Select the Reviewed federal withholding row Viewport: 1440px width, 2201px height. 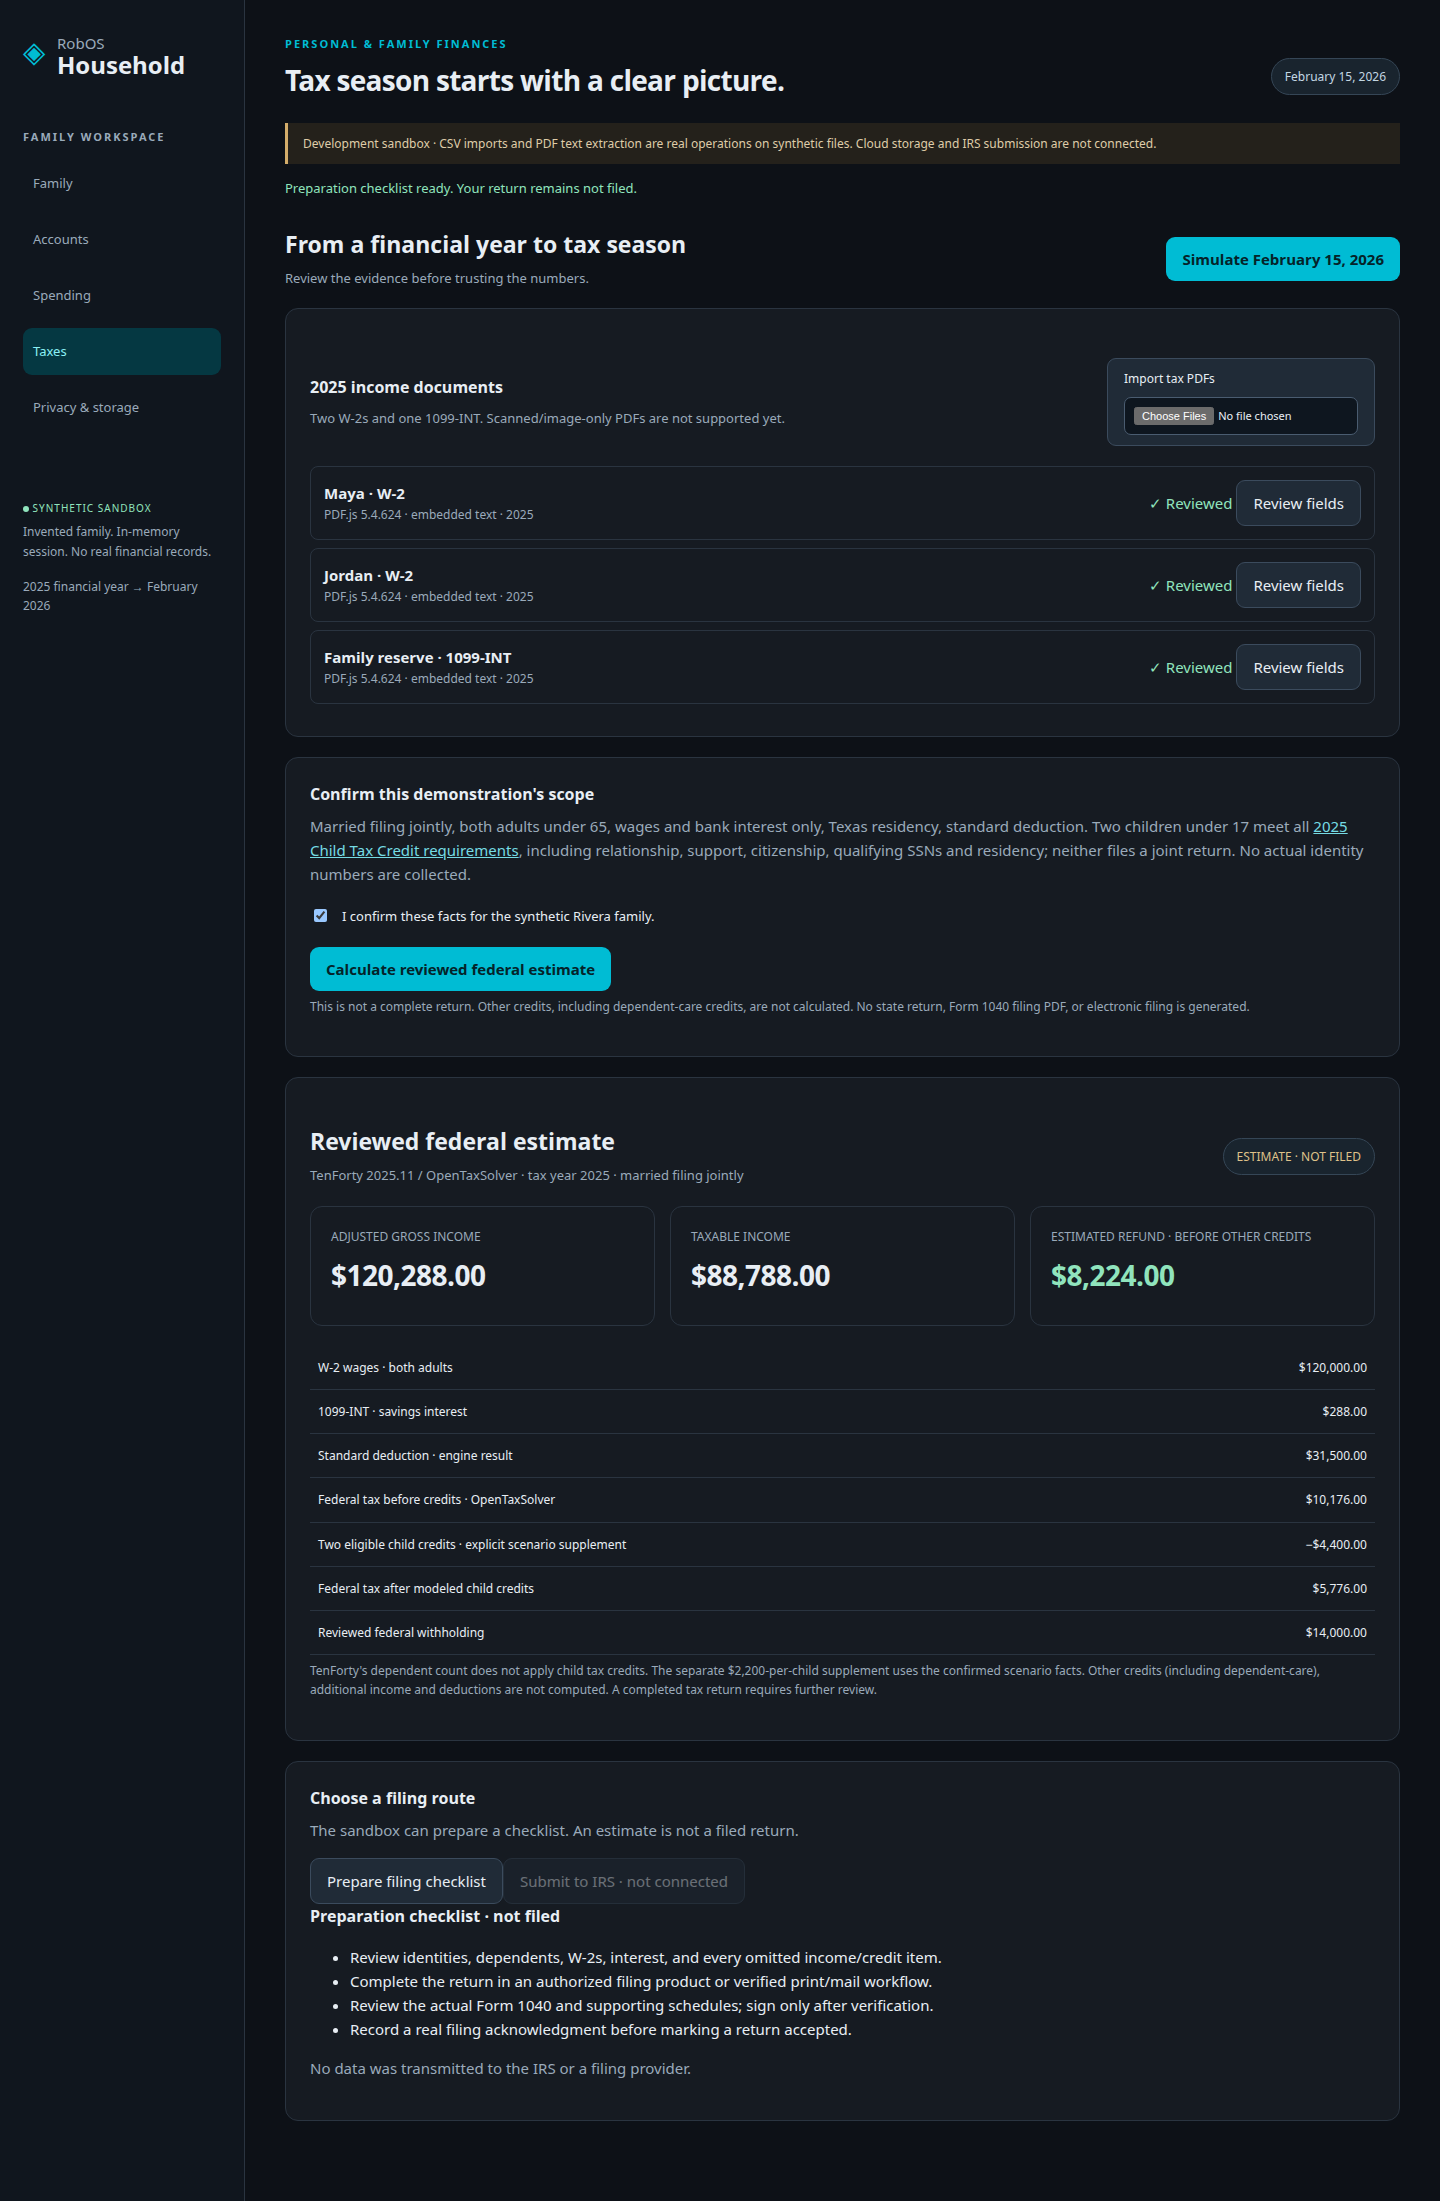click(x=842, y=1633)
